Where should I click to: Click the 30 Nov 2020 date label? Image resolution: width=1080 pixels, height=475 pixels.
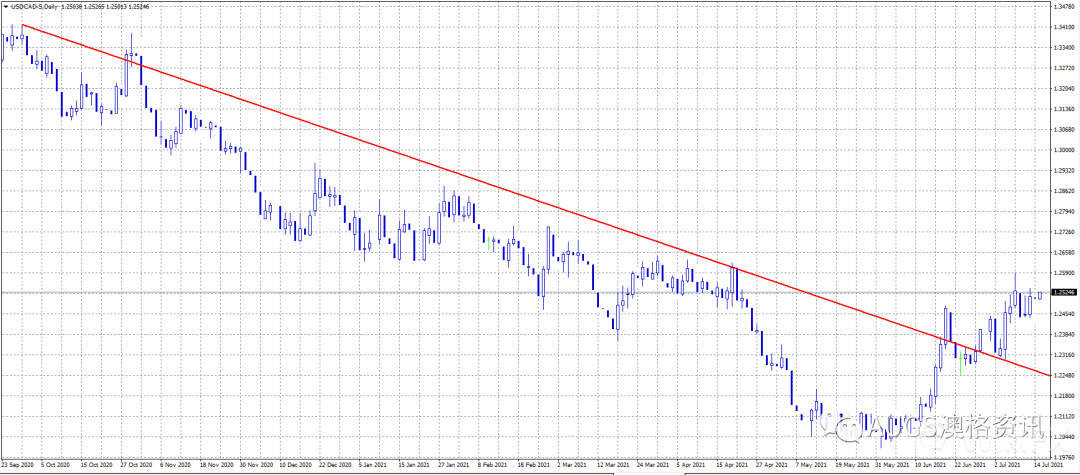[x=255, y=466]
